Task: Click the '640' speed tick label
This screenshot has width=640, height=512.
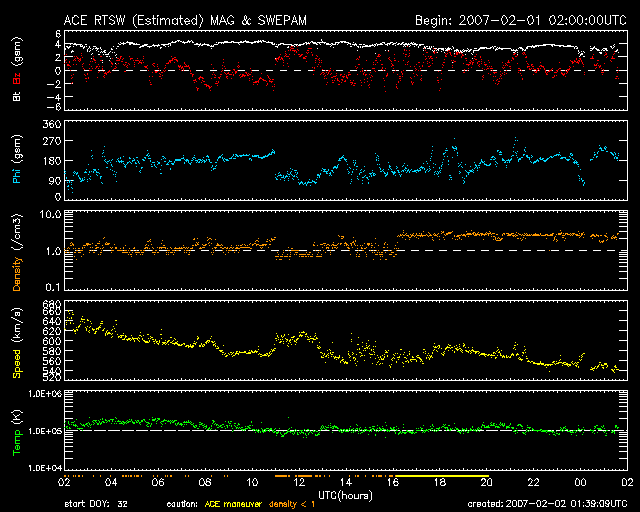Action: click(52, 321)
